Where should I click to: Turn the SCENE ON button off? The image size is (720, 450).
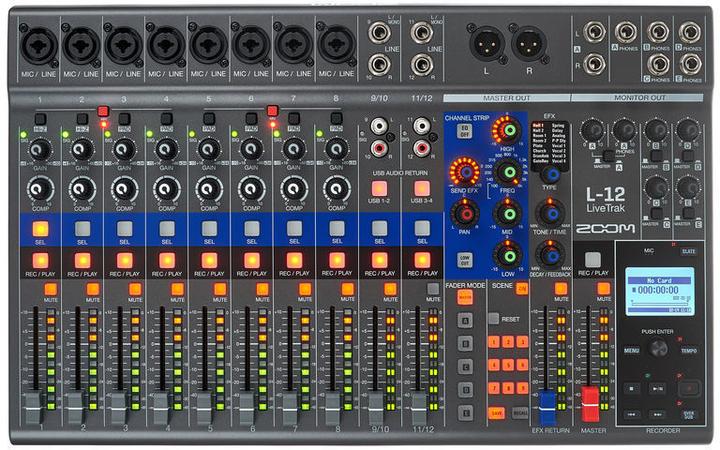click(x=522, y=288)
